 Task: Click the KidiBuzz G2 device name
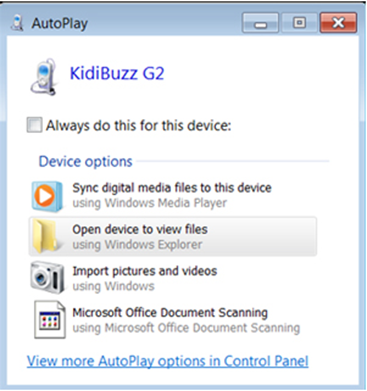coord(117,73)
